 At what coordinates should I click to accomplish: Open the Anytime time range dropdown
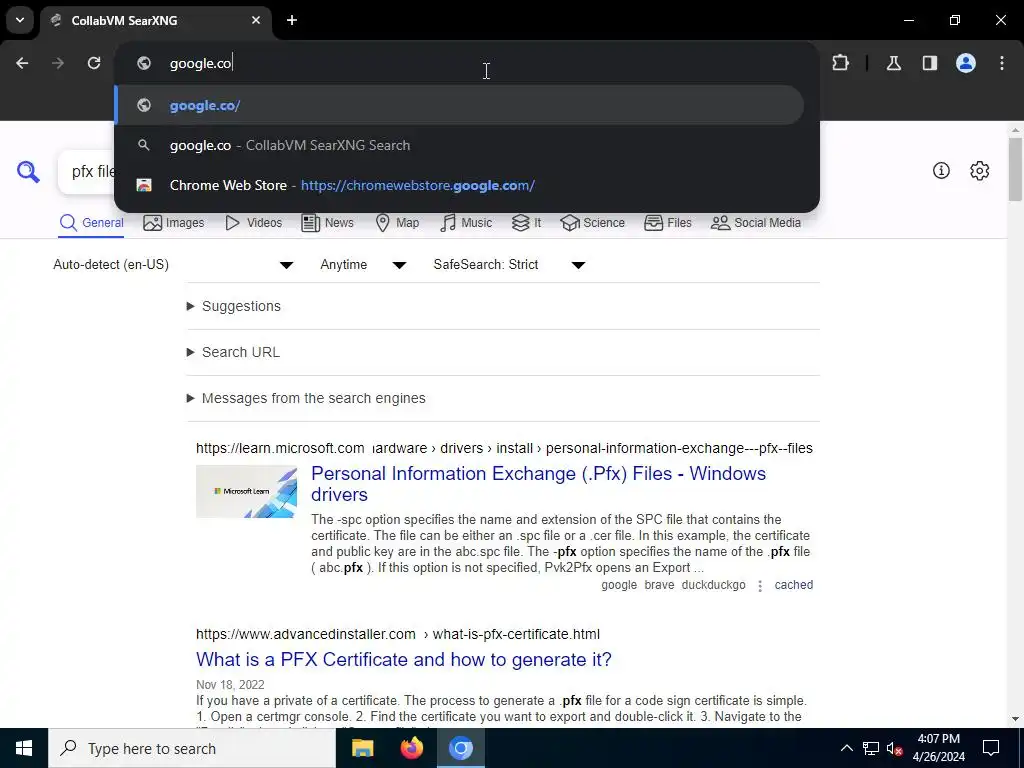point(363,264)
